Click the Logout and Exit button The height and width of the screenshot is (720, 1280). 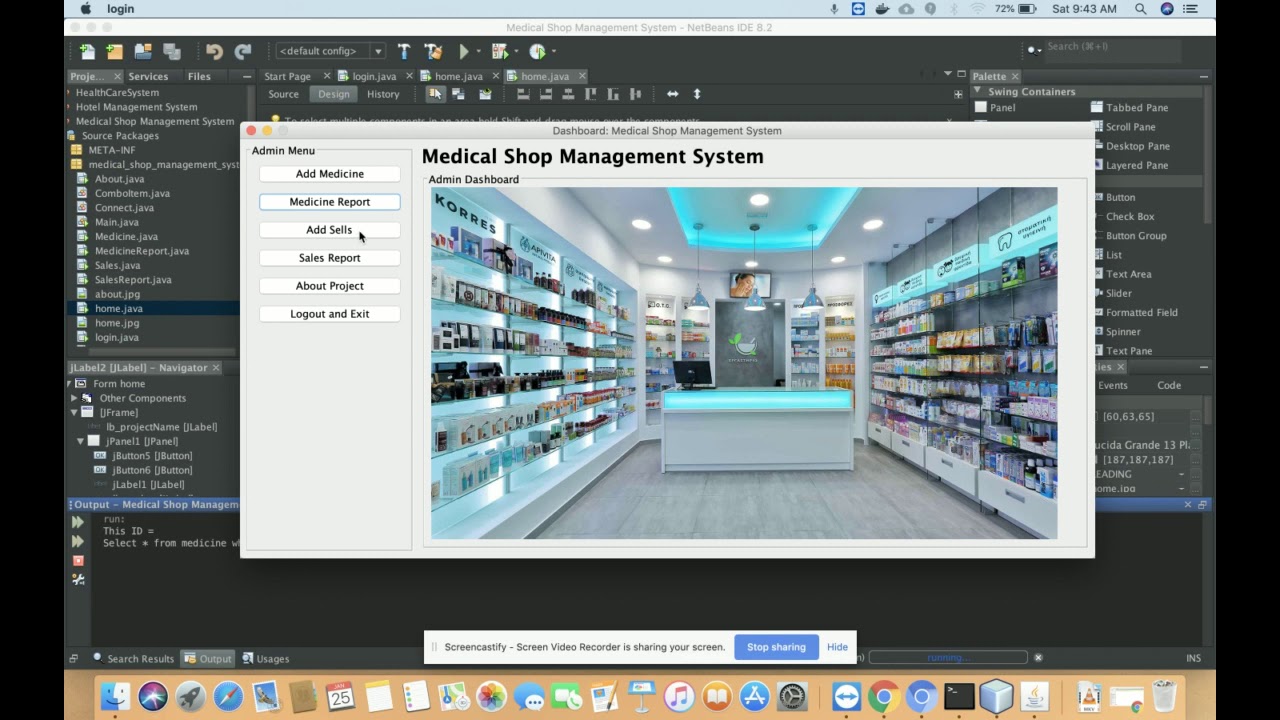[330, 314]
